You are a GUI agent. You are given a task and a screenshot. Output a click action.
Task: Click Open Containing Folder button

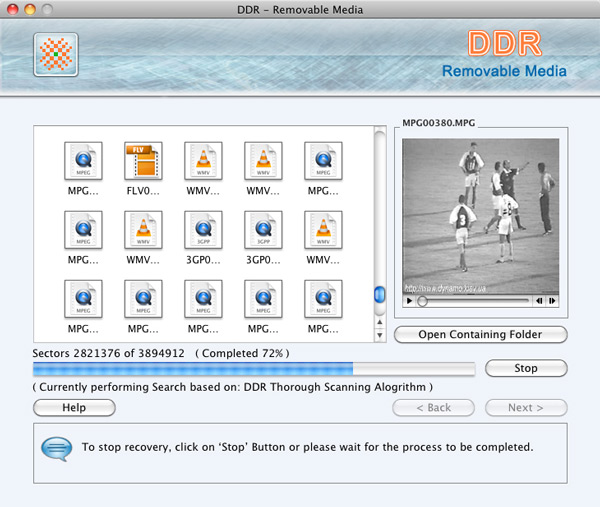pyautogui.click(x=481, y=334)
